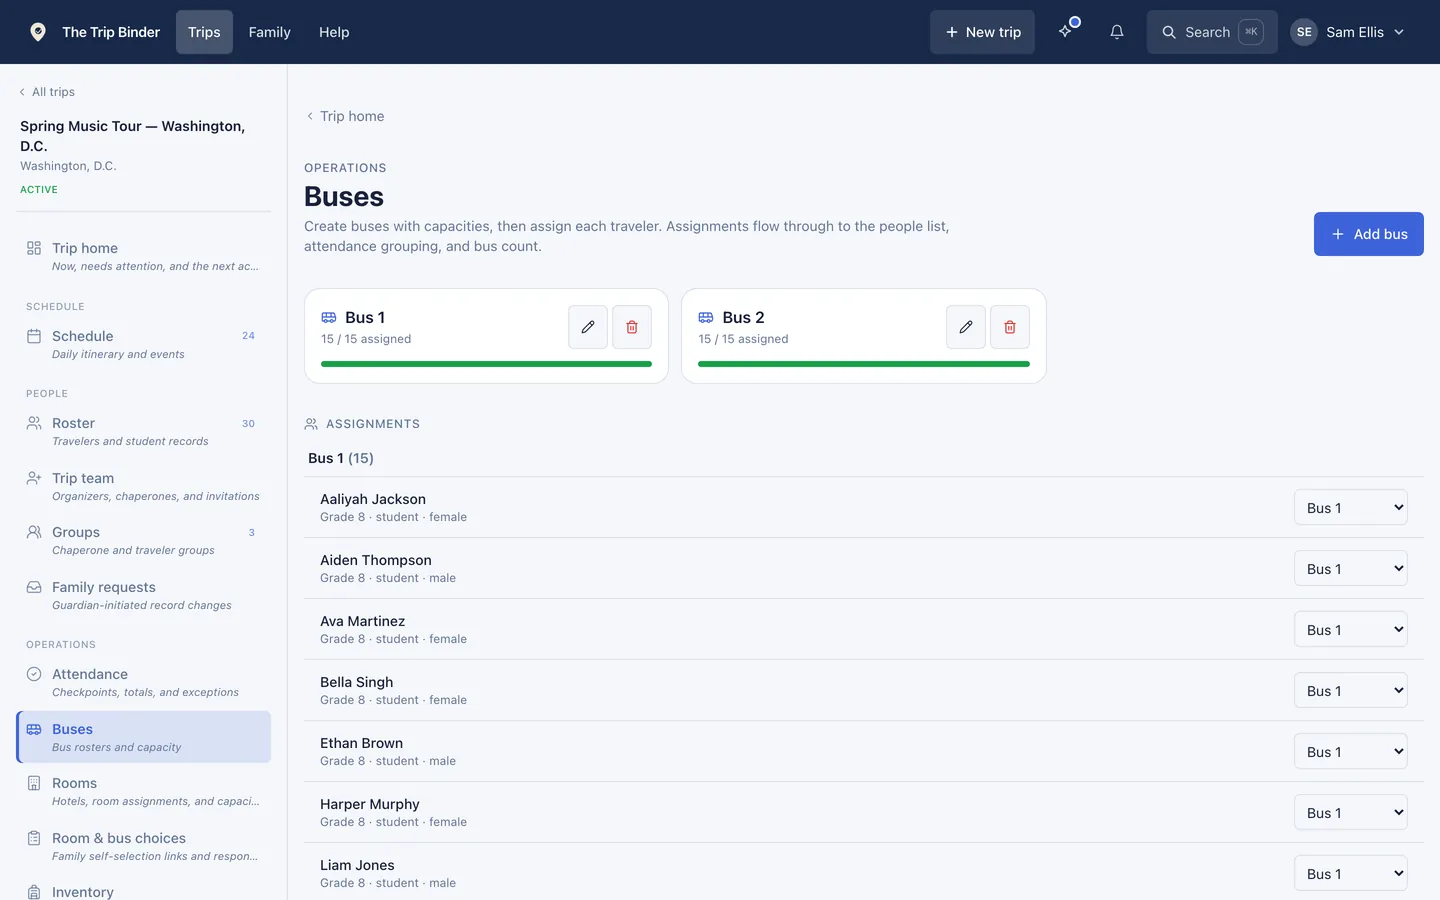Edit Bus 1 with the pencil icon
Screen dimensions: 1440x900
[x=588, y=327]
